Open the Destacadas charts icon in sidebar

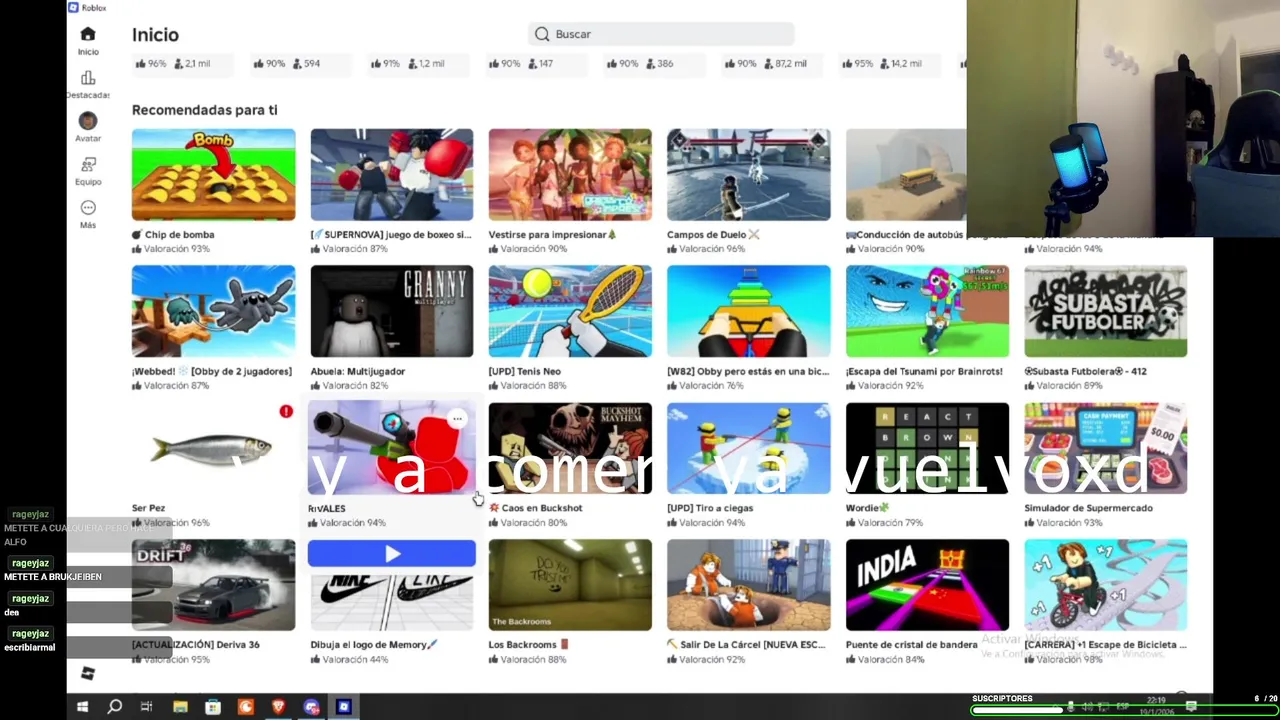88,78
